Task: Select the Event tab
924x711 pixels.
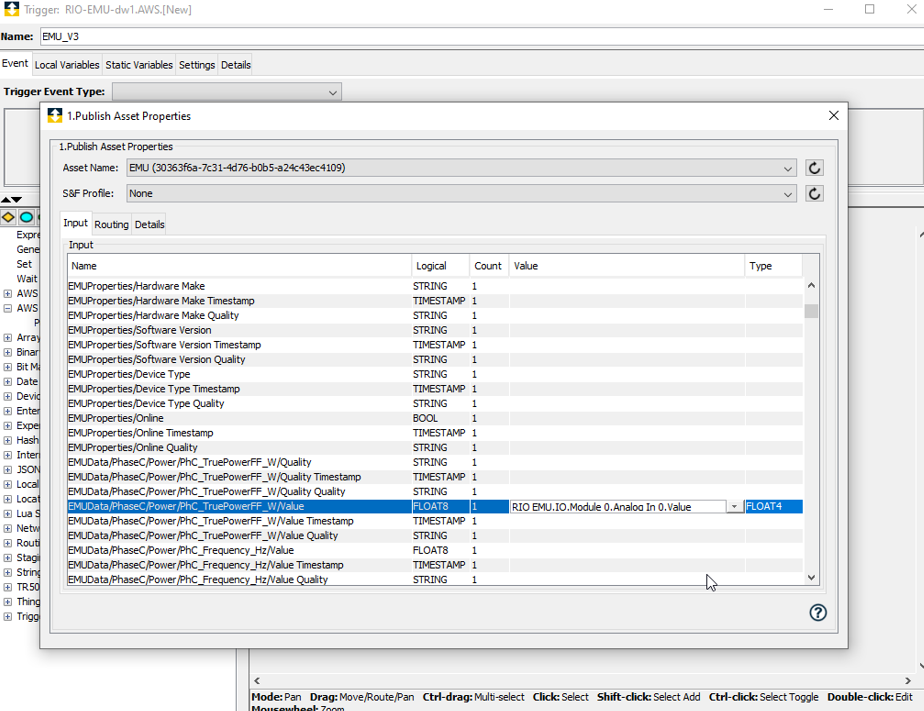Action: (15, 63)
